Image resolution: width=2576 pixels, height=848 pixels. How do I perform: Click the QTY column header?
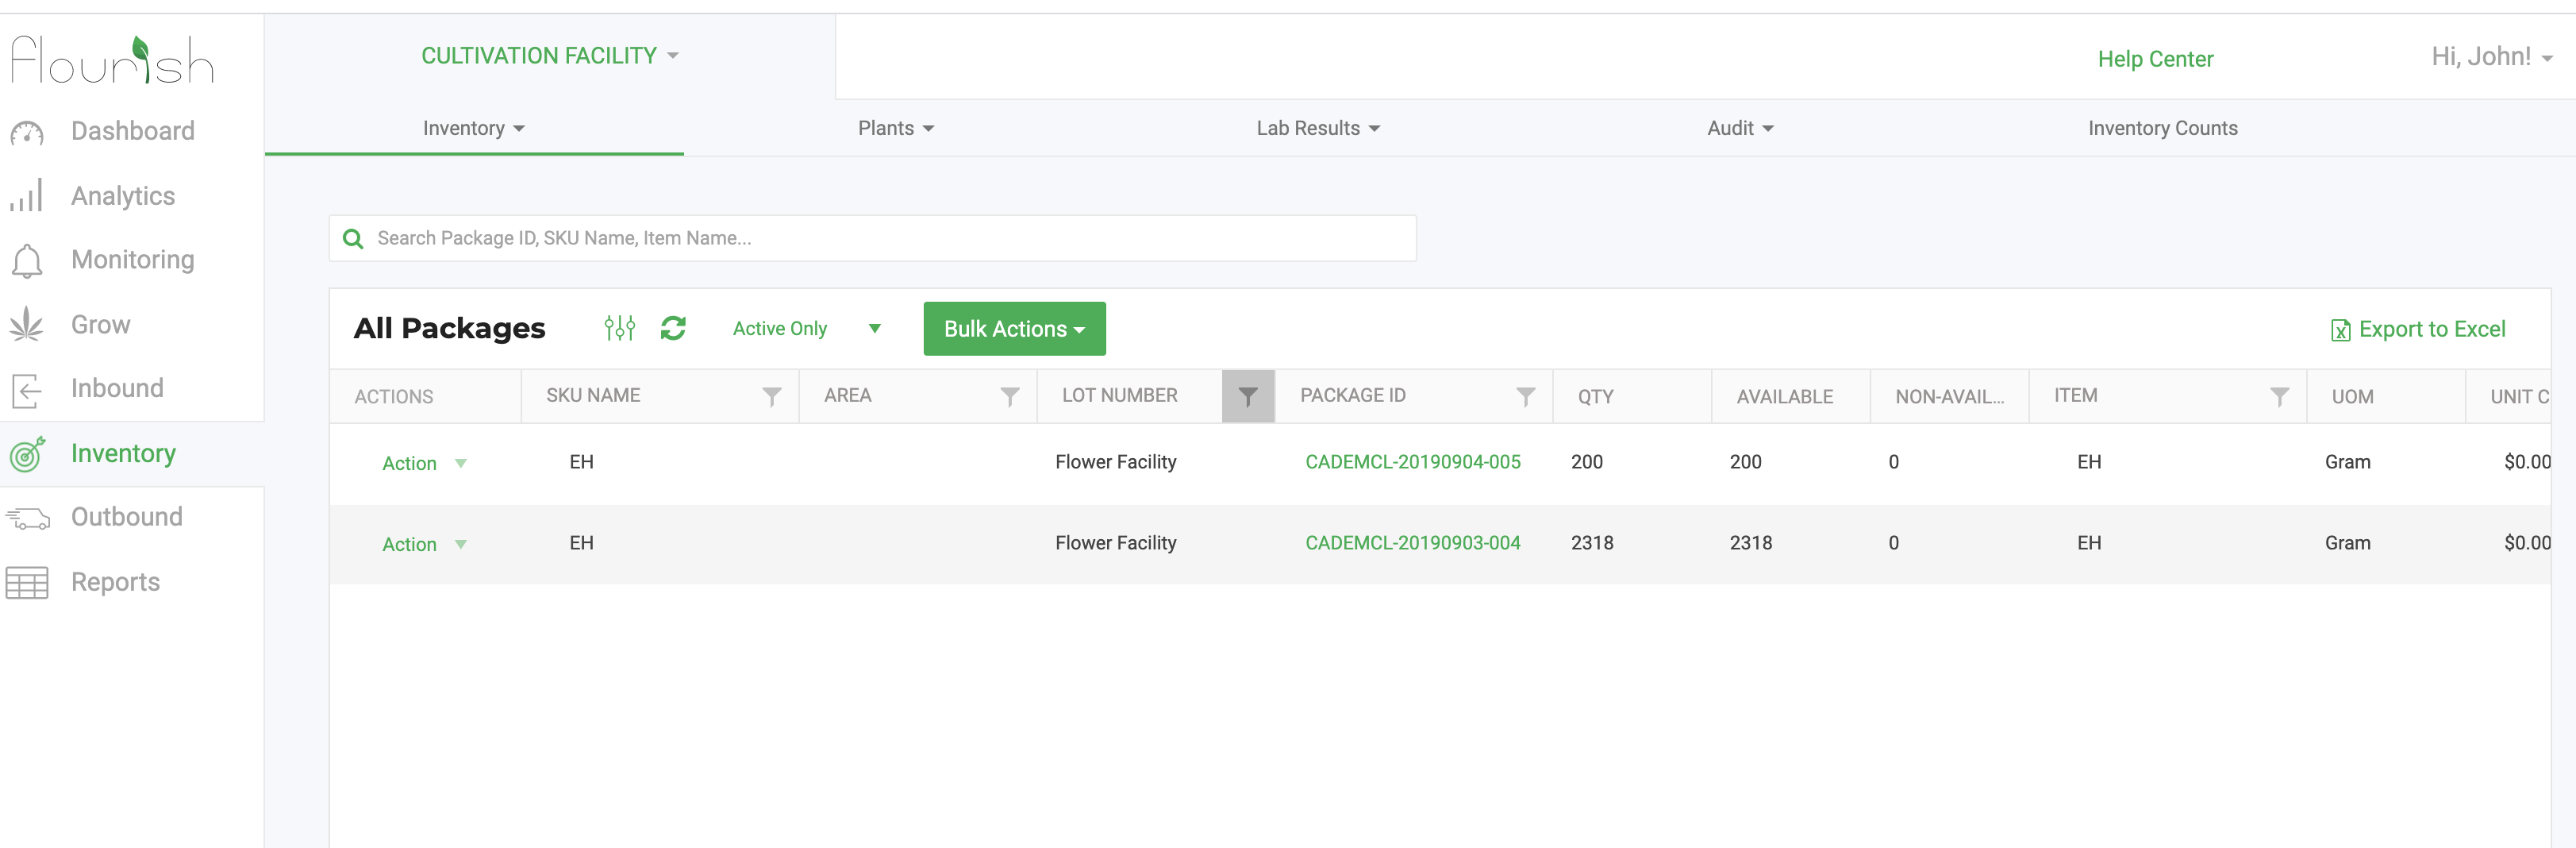1595,397
